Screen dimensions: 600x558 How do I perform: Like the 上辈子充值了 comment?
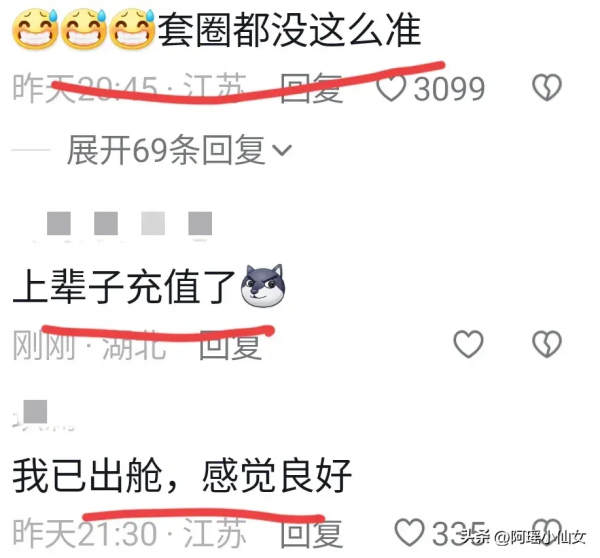(468, 344)
